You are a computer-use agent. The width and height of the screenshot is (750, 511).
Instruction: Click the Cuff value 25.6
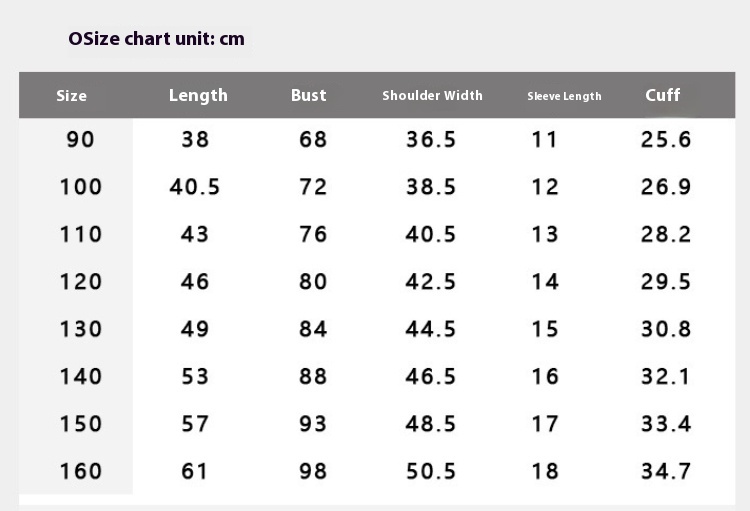pos(666,139)
